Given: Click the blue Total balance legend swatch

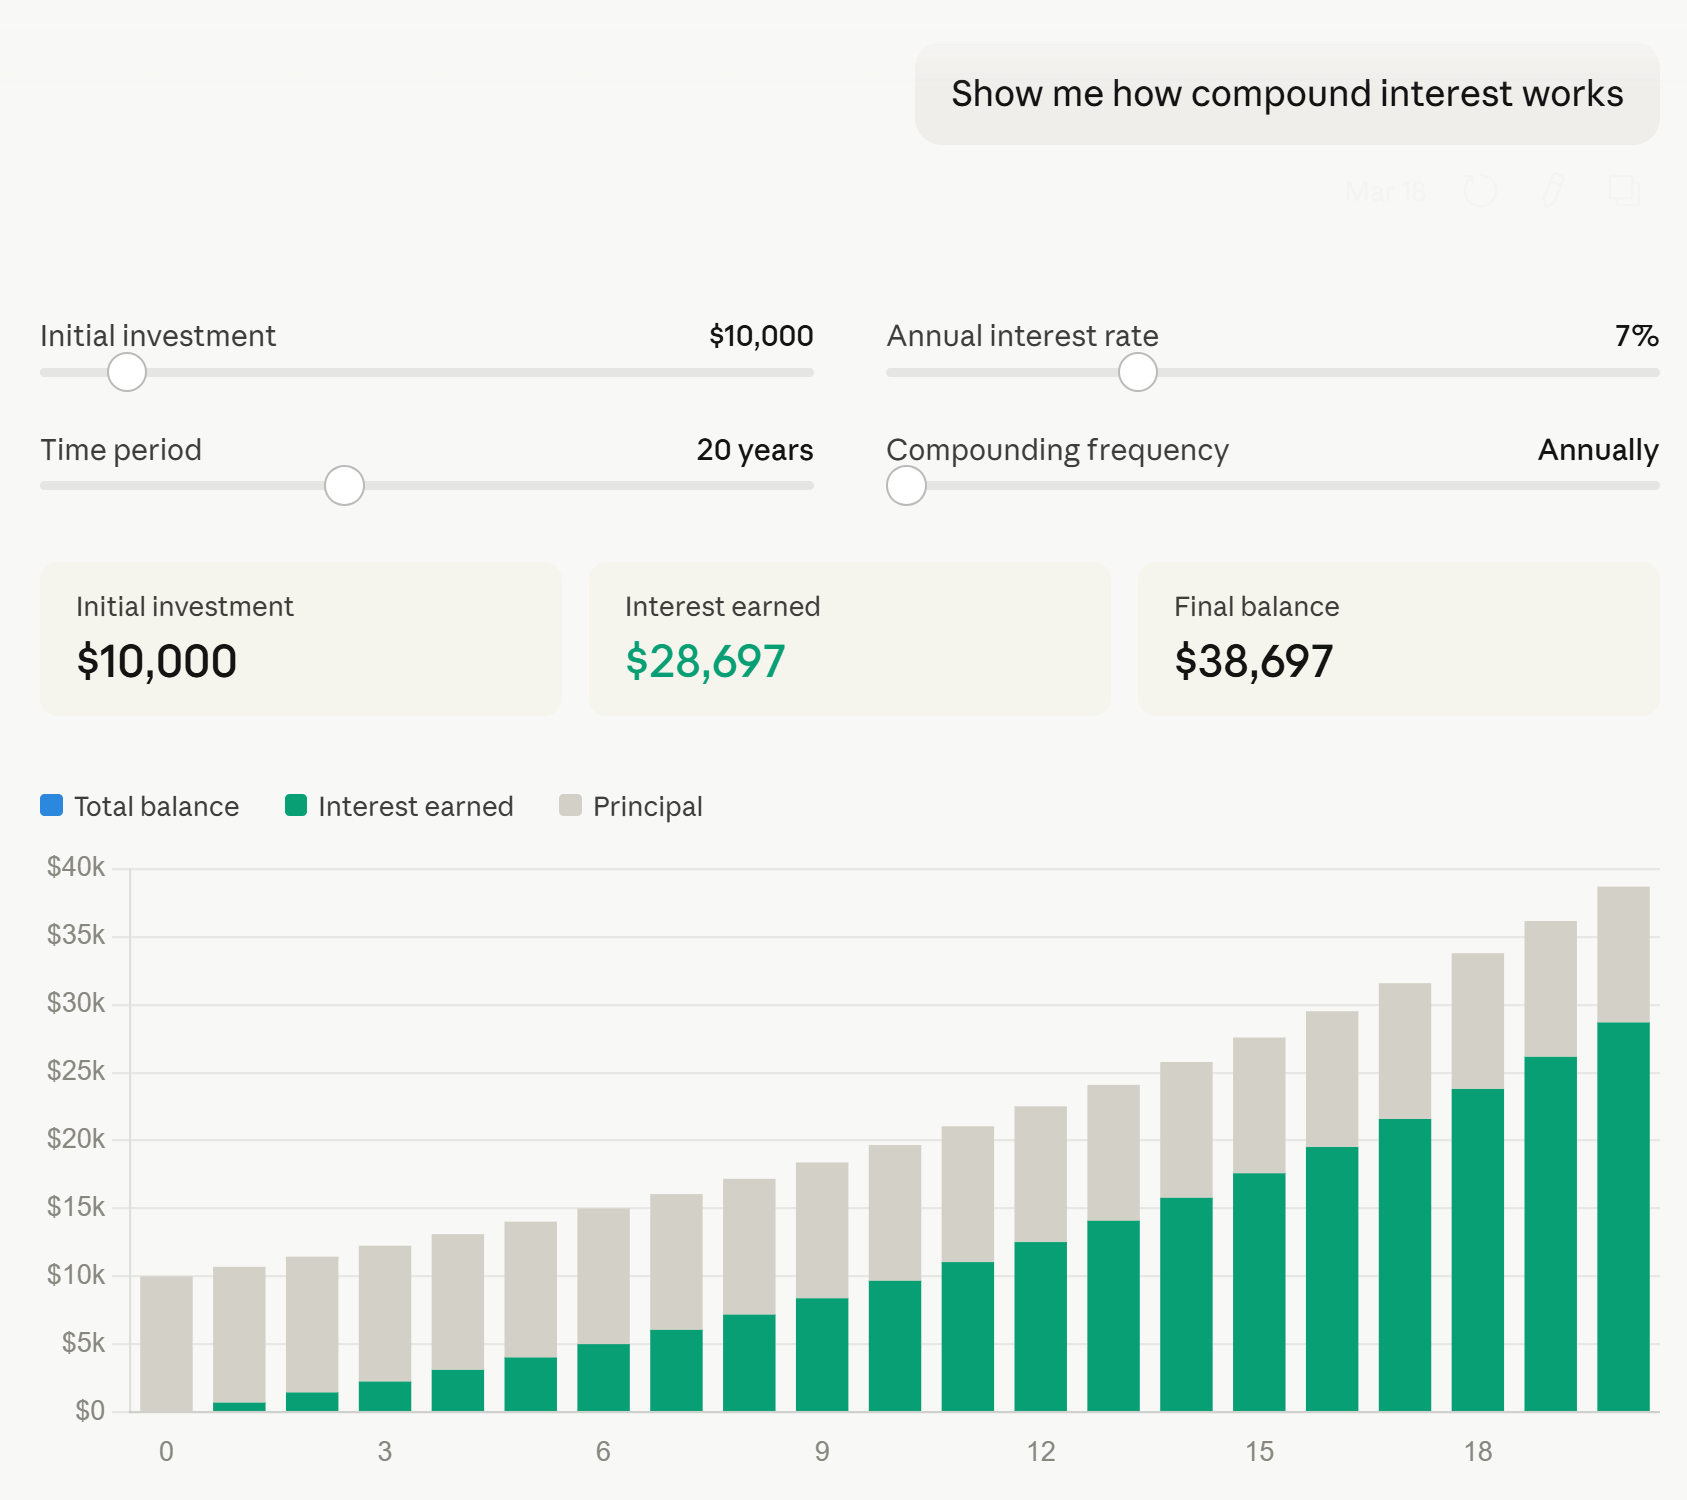Looking at the screenshot, I should 52,805.
